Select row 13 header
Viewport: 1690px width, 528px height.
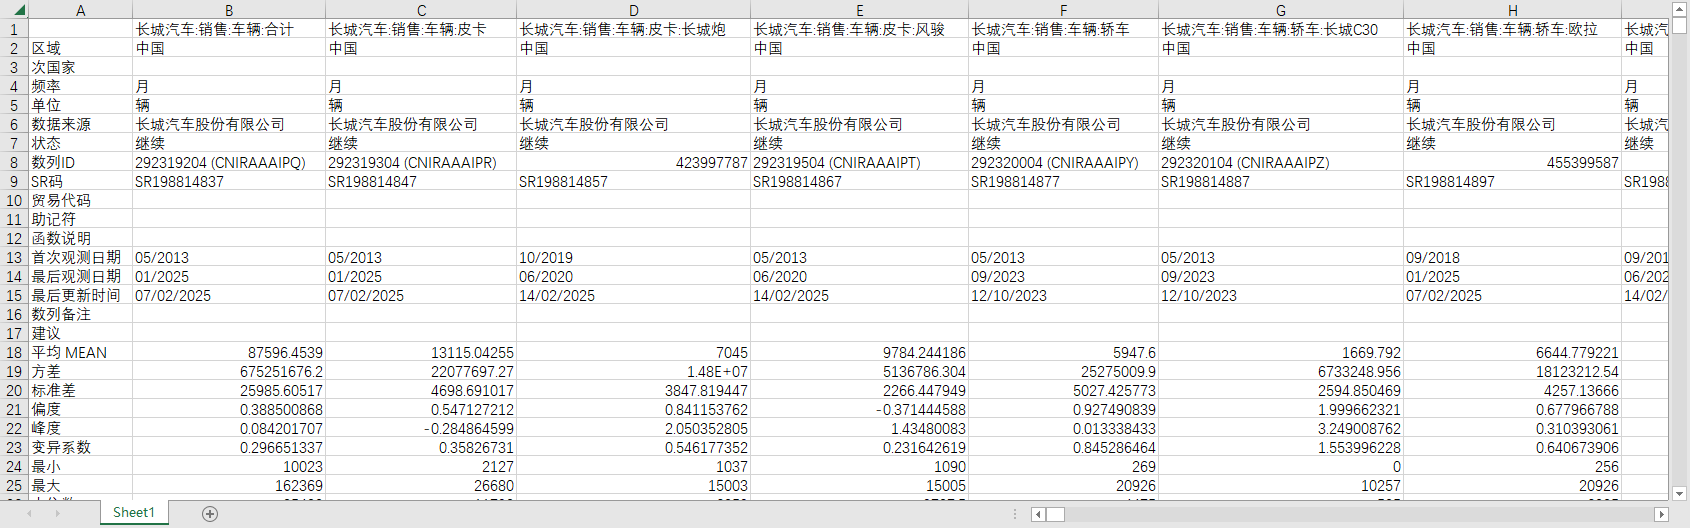click(14, 257)
